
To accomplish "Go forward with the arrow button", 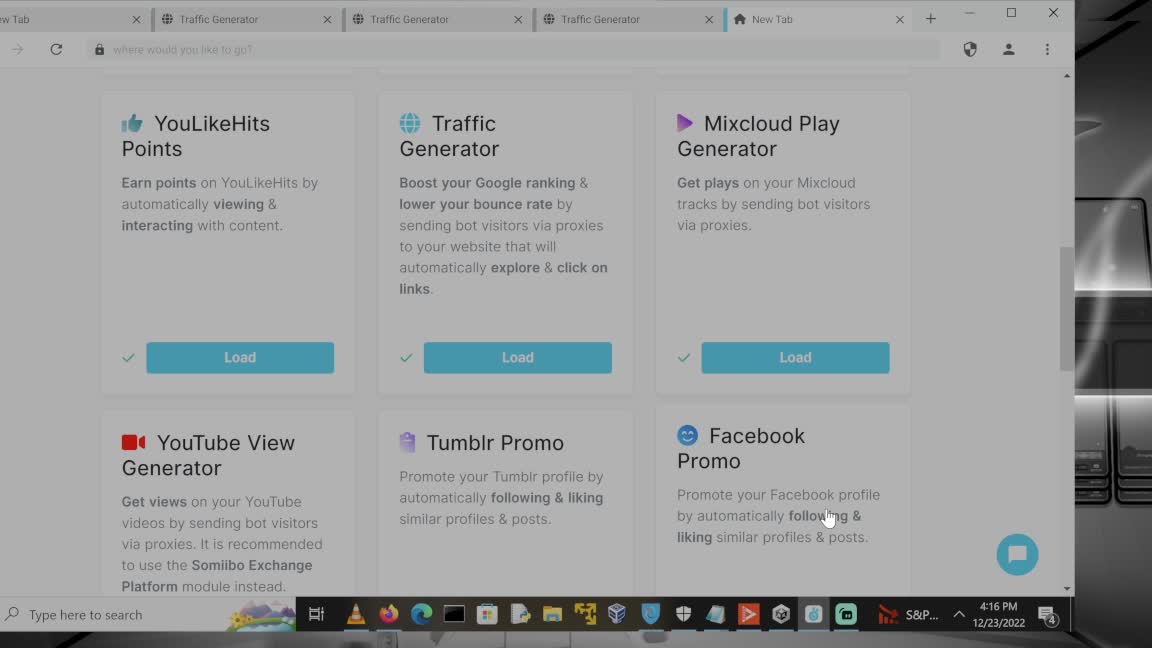I will click(18, 49).
